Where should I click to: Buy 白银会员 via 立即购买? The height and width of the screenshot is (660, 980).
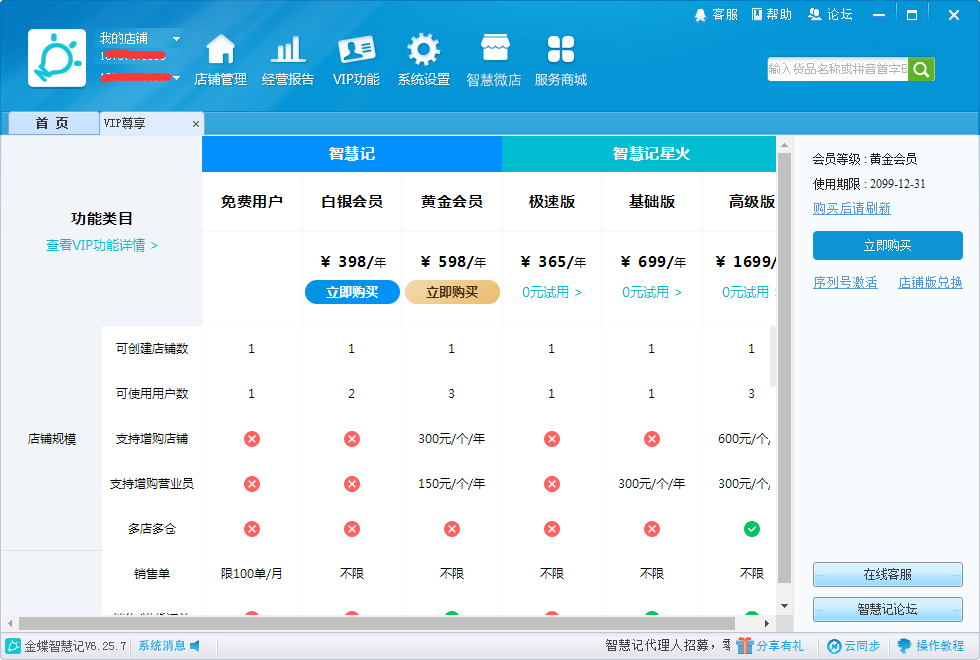click(352, 292)
